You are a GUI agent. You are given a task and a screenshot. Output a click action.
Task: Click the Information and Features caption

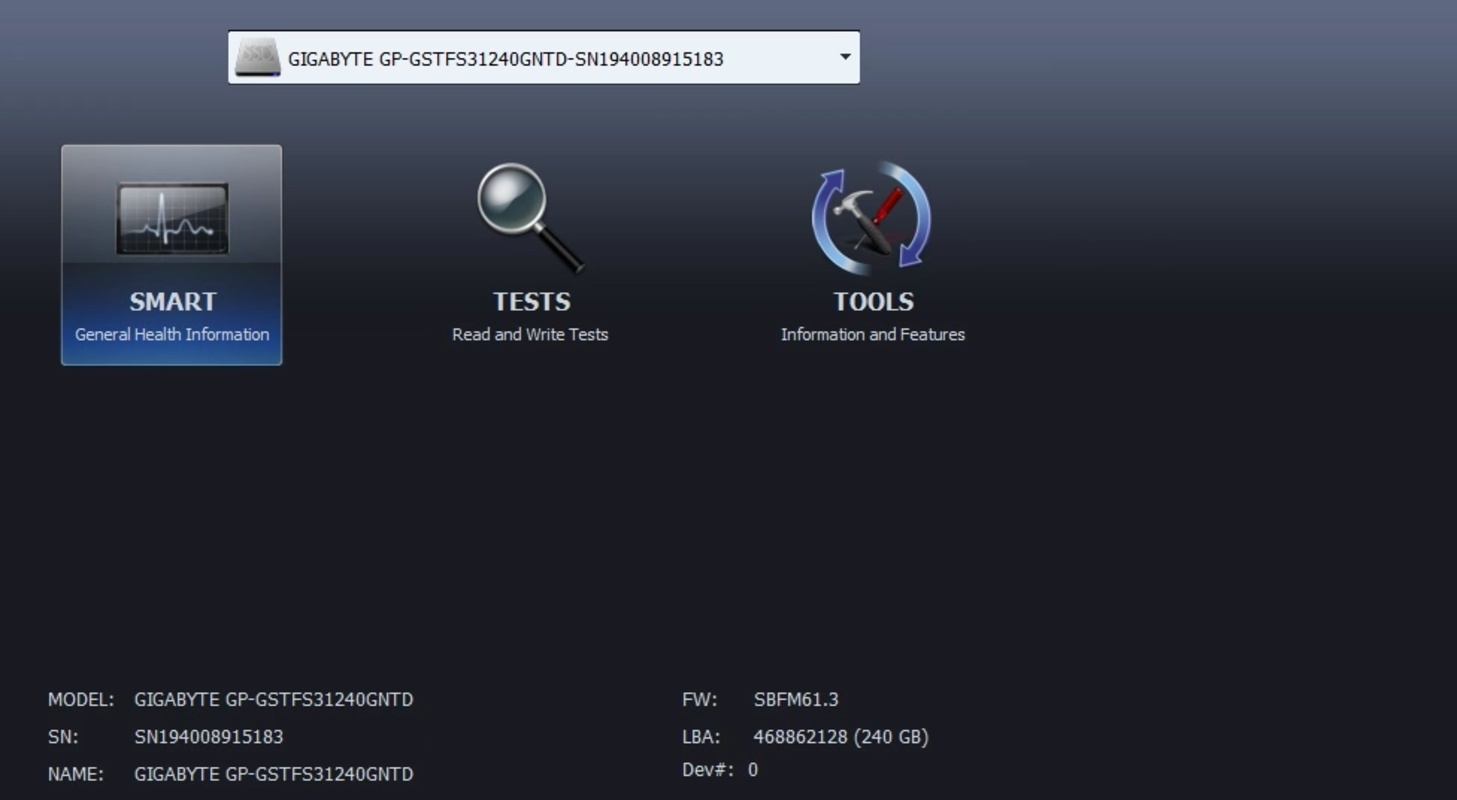[x=873, y=335]
